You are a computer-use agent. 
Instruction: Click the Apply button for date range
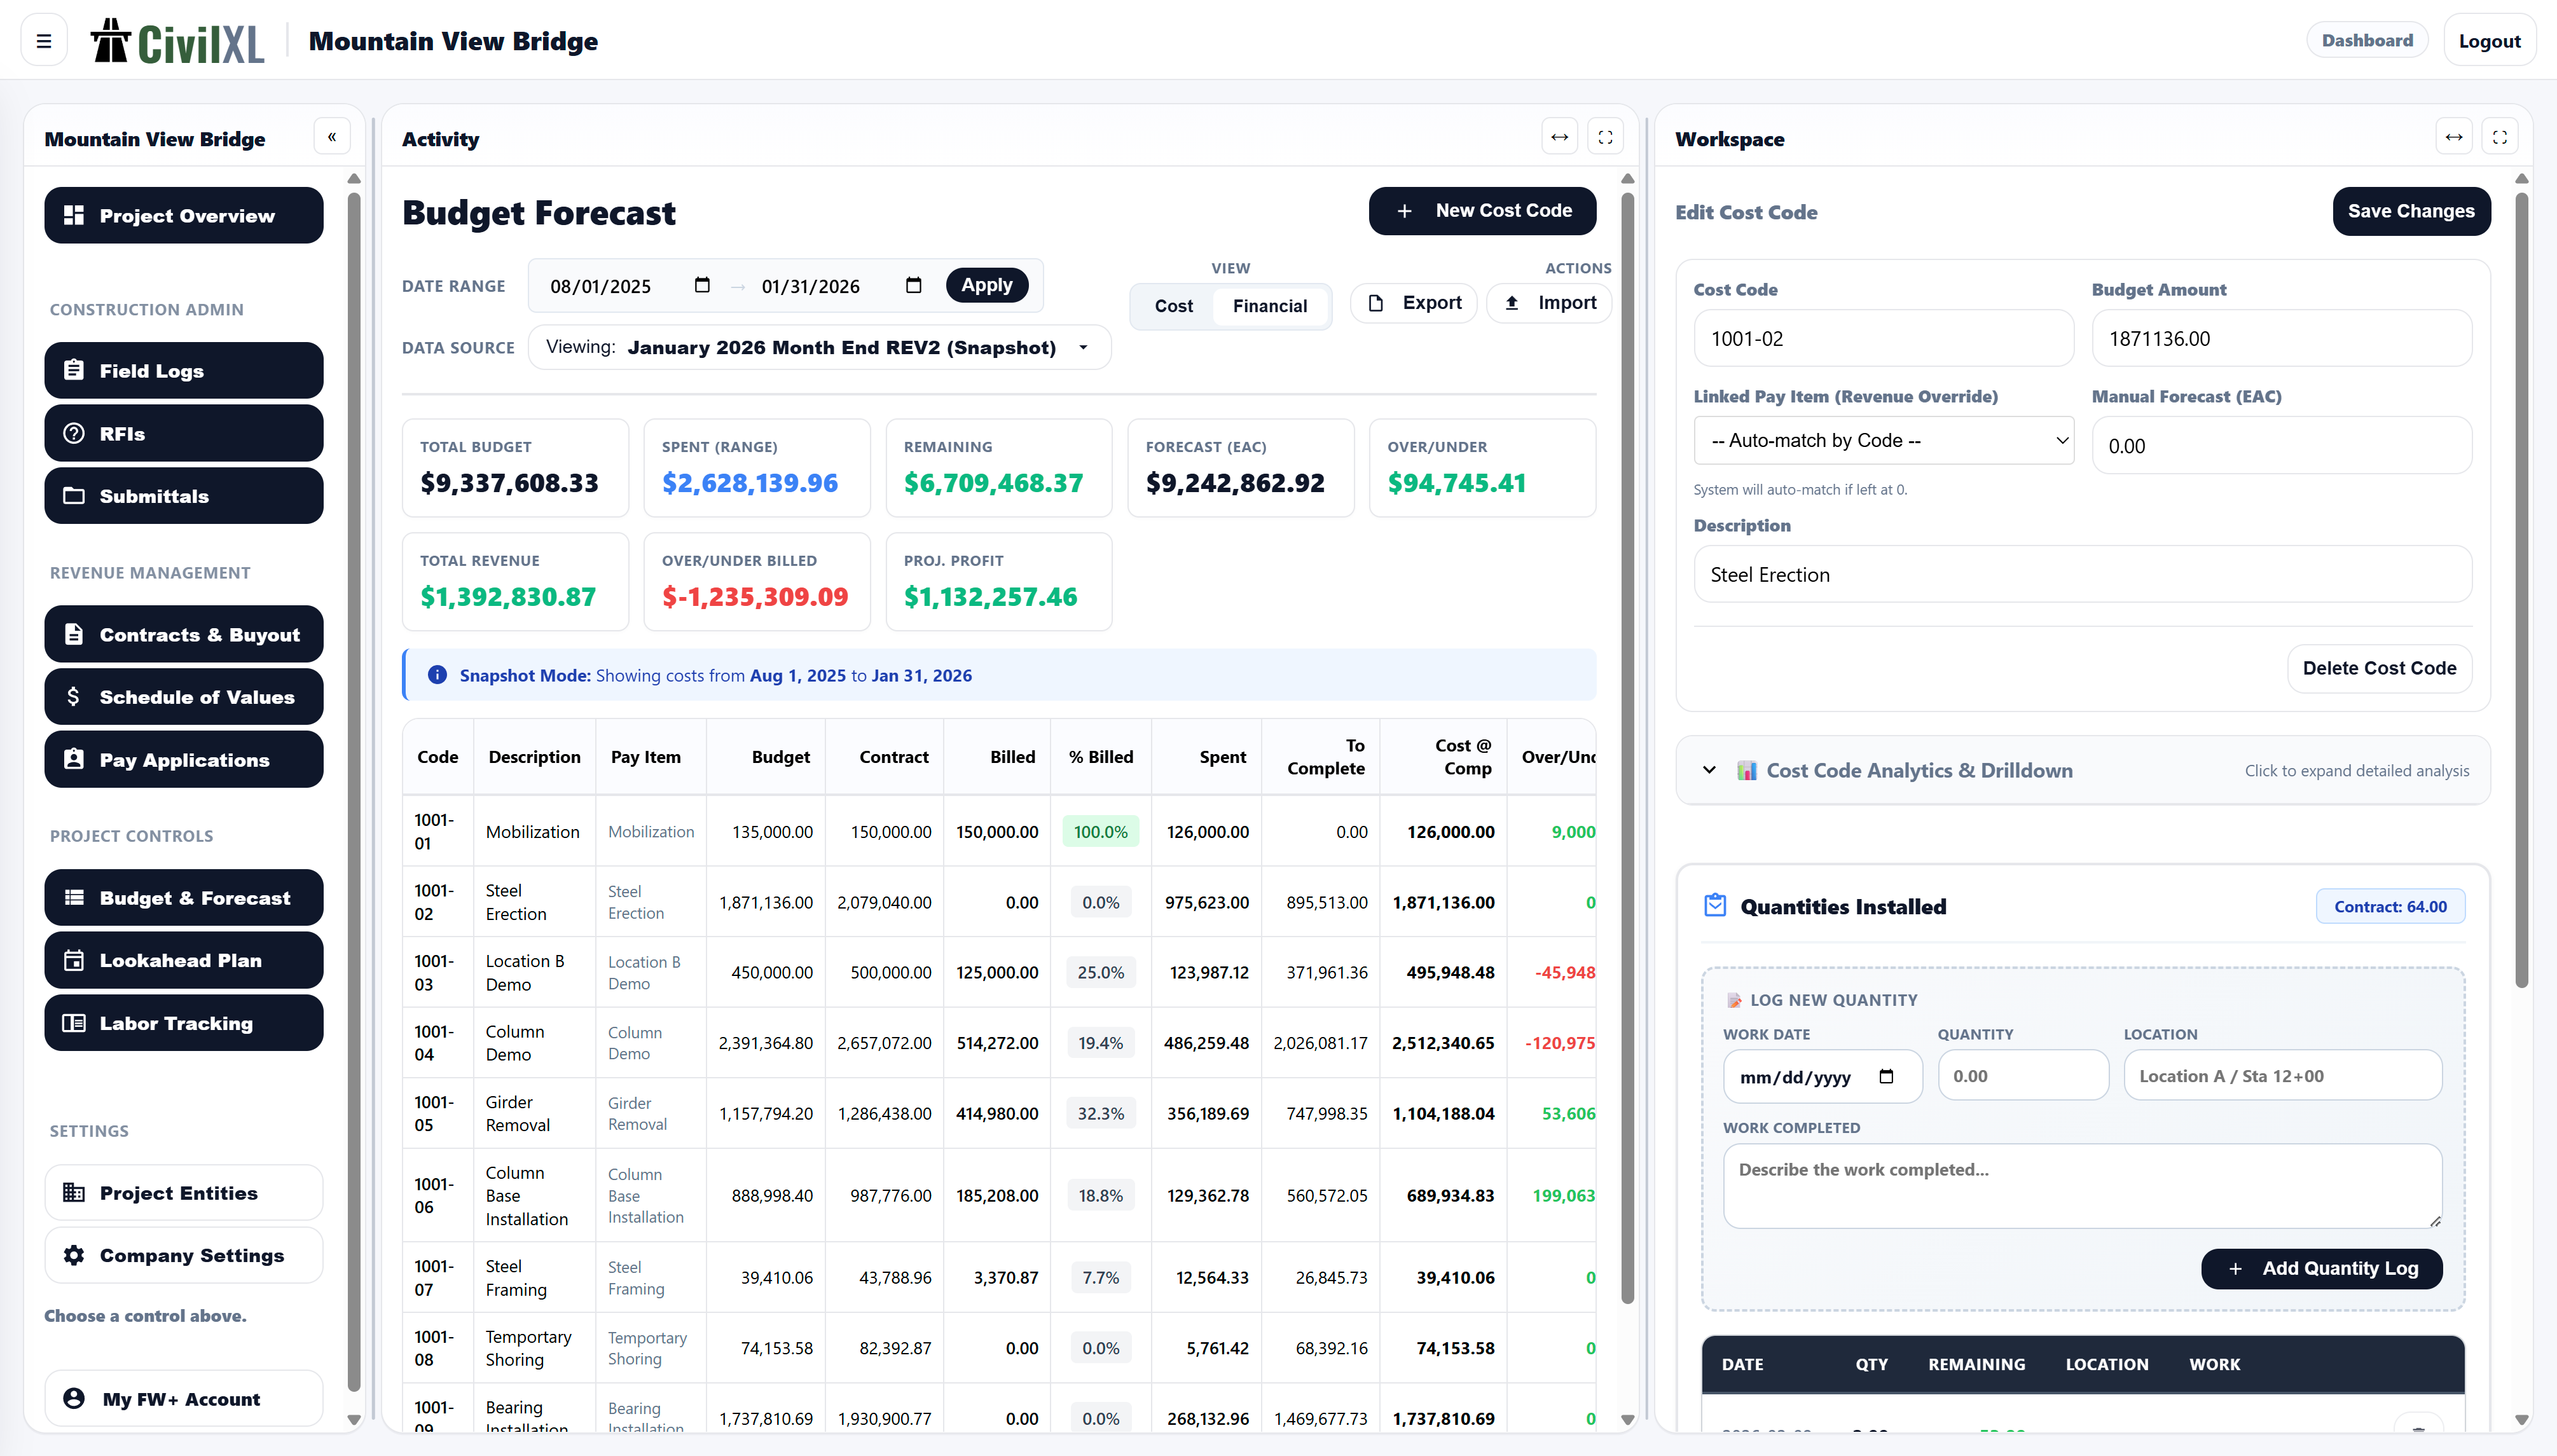click(x=987, y=285)
